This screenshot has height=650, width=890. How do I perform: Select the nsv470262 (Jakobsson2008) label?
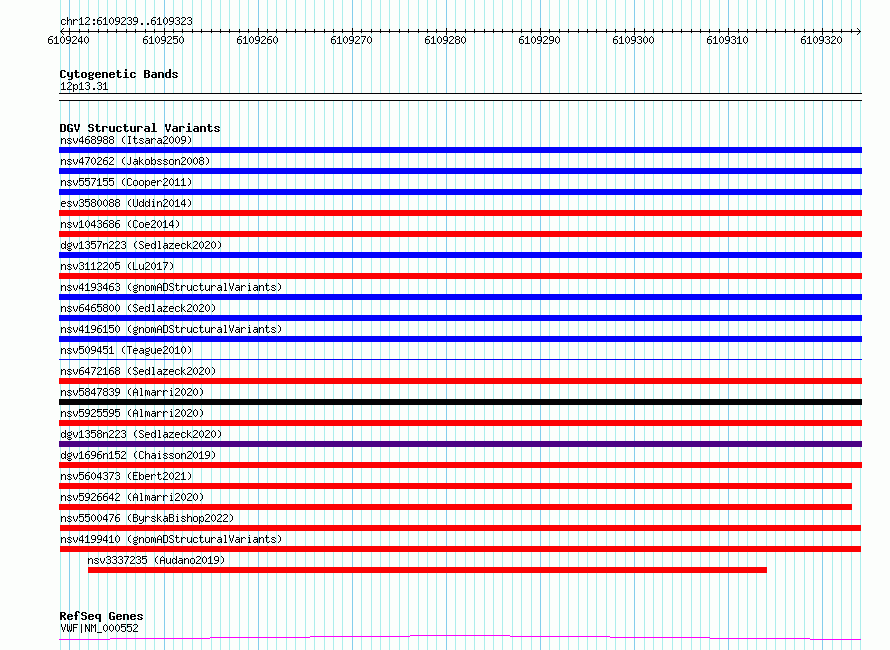click(135, 161)
